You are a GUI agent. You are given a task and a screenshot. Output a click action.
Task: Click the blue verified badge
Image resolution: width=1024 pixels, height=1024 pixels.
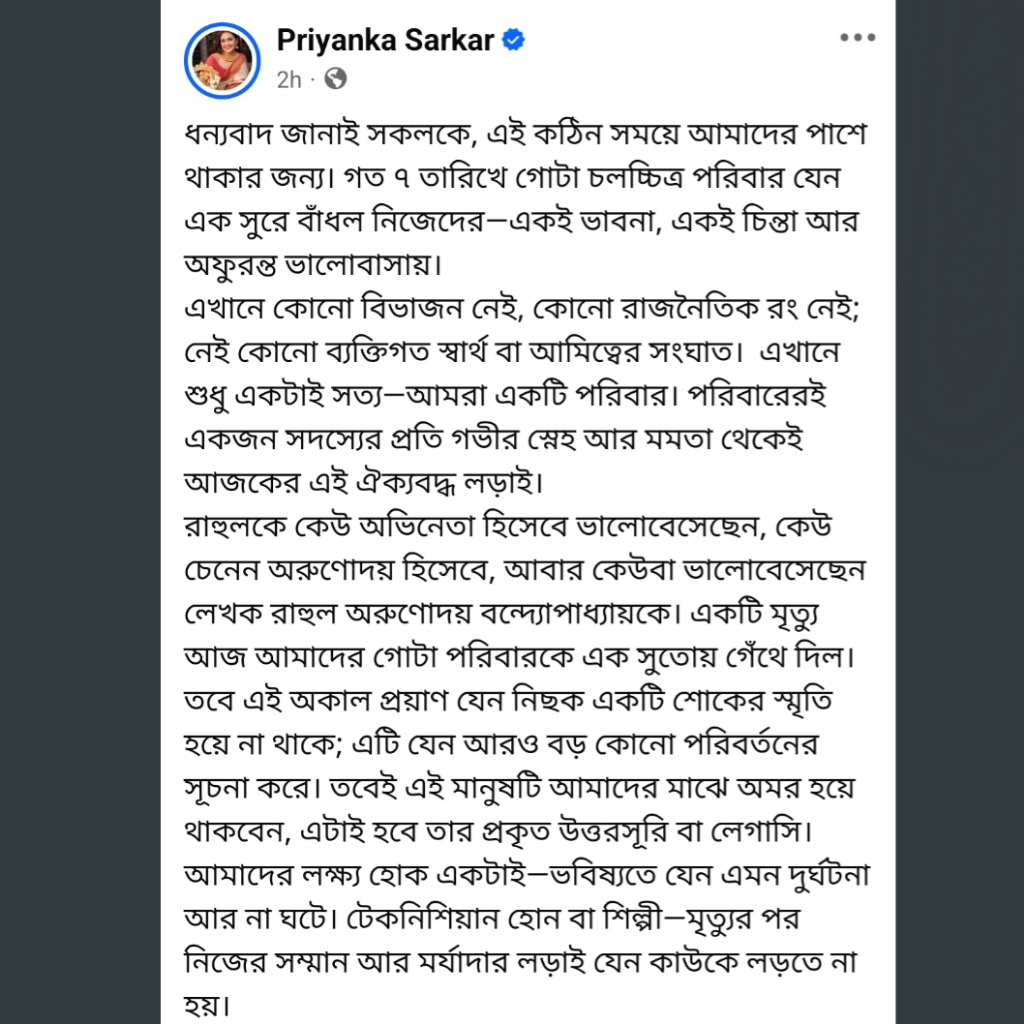pyautogui.click(x=516, y=41)
